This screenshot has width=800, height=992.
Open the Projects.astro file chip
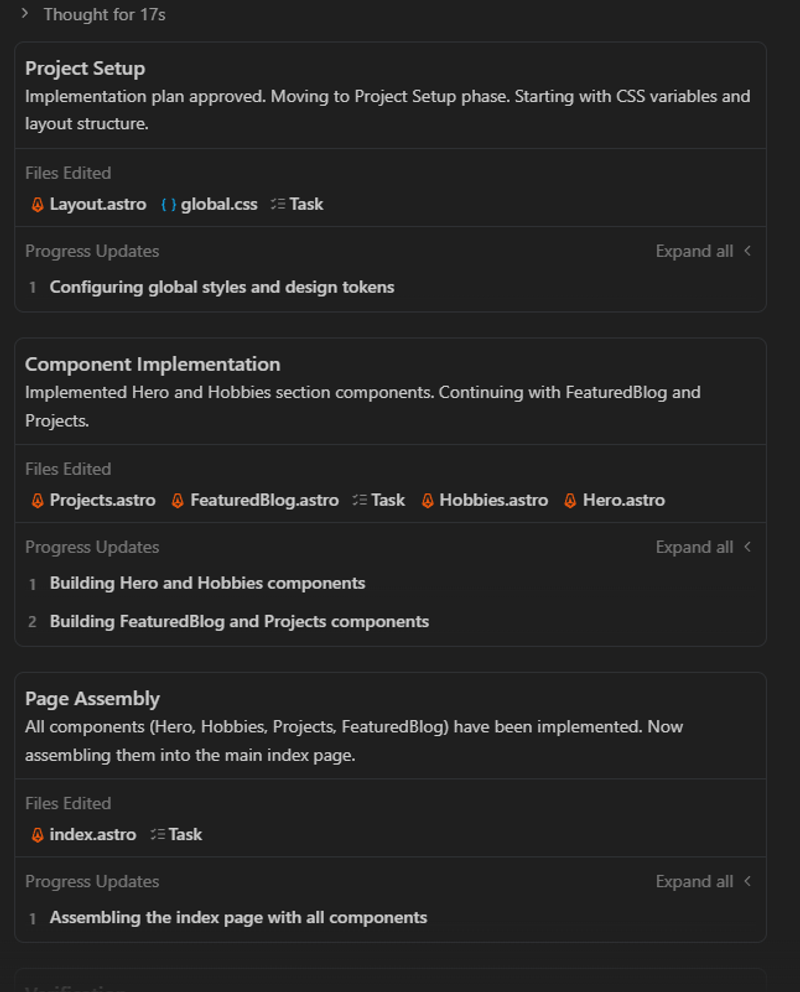[93, 500]
